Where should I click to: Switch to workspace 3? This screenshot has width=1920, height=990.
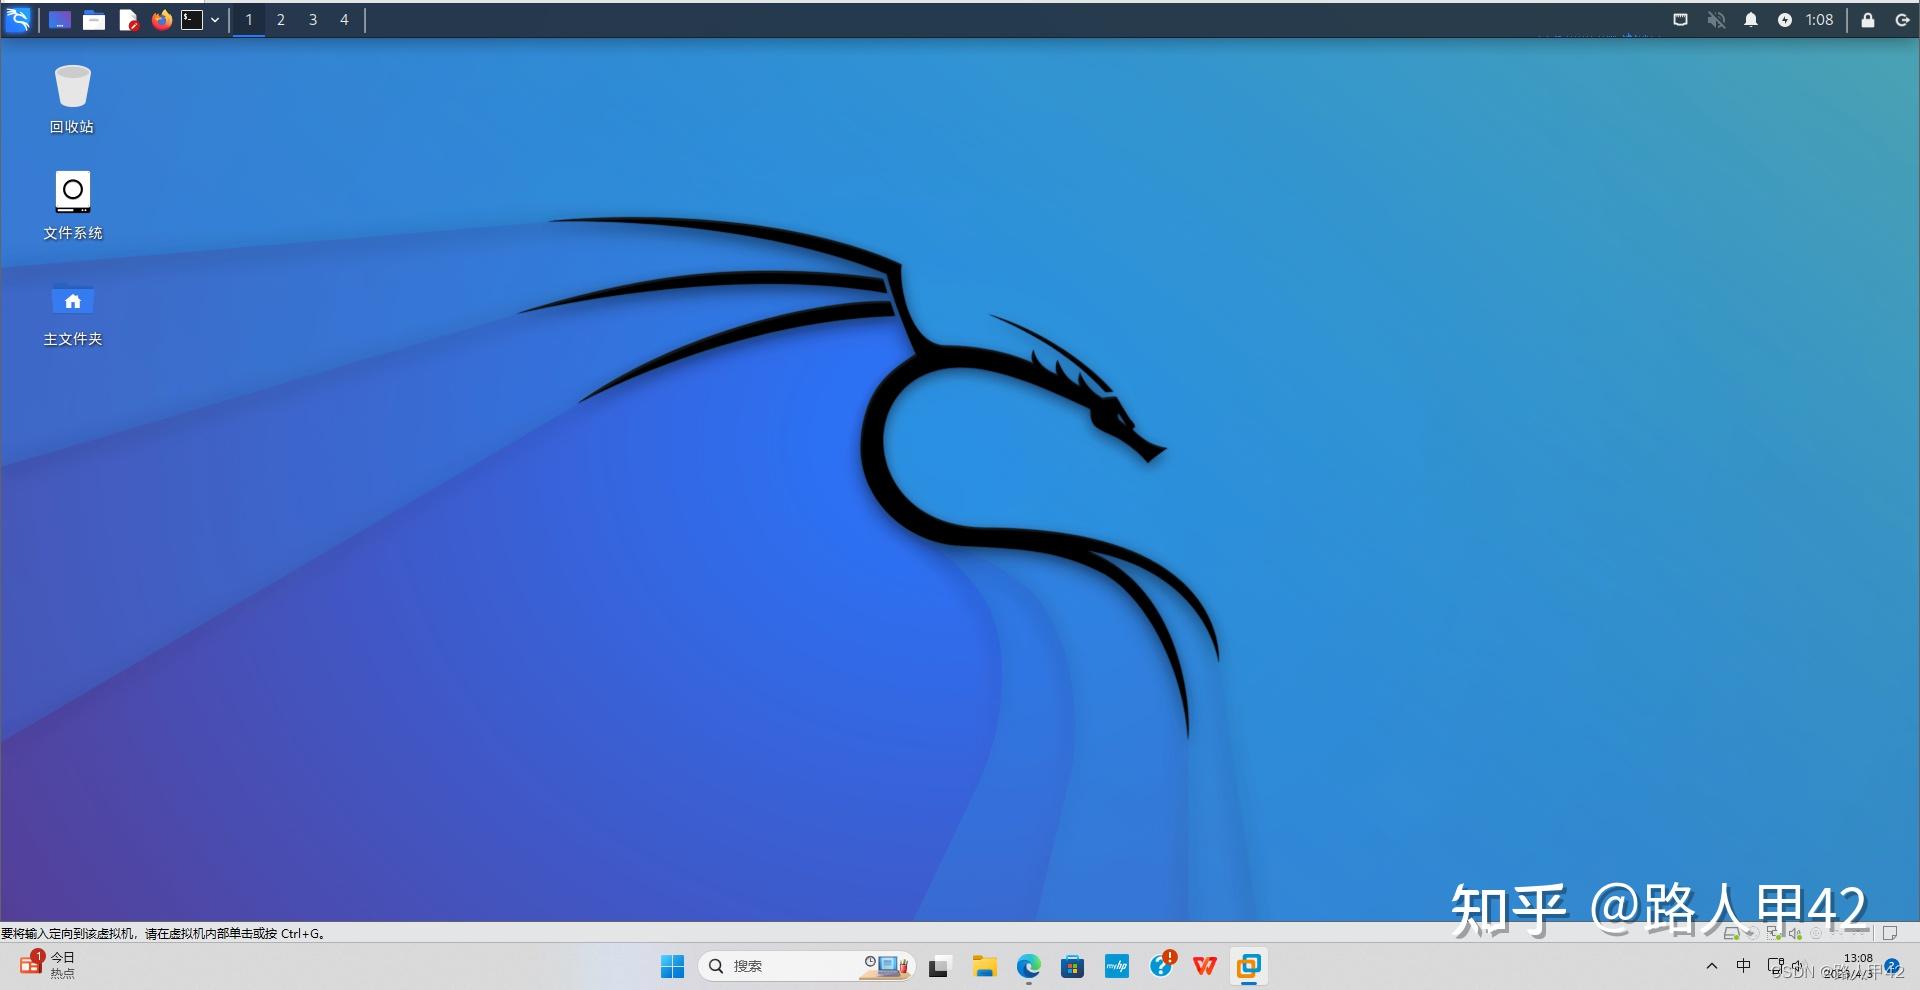[313, 20]
